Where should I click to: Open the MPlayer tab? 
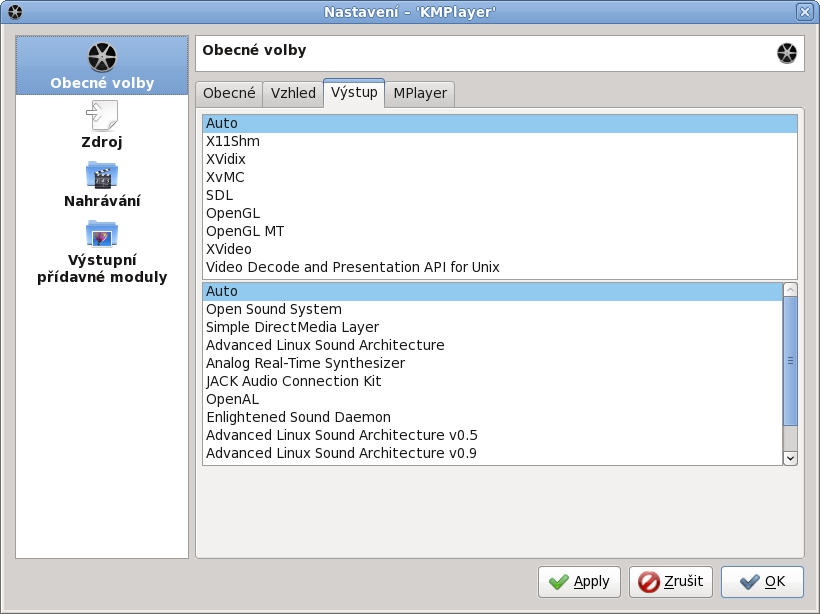[x=421, y=94]
